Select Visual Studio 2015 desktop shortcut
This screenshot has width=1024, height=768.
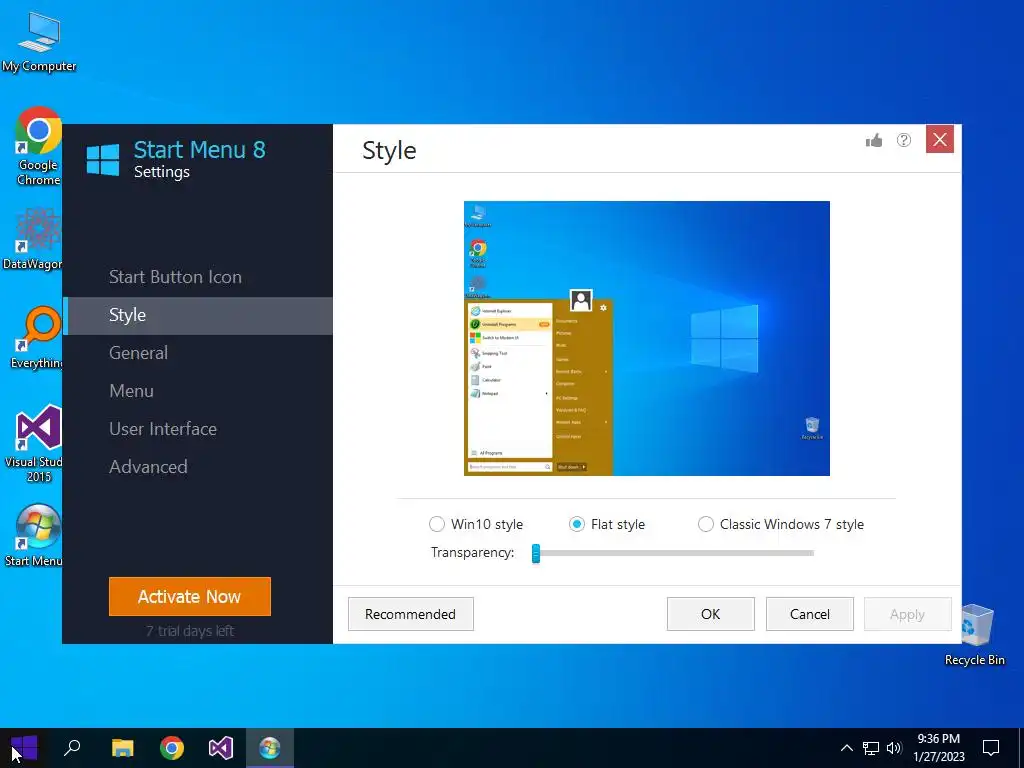[34, 444]
